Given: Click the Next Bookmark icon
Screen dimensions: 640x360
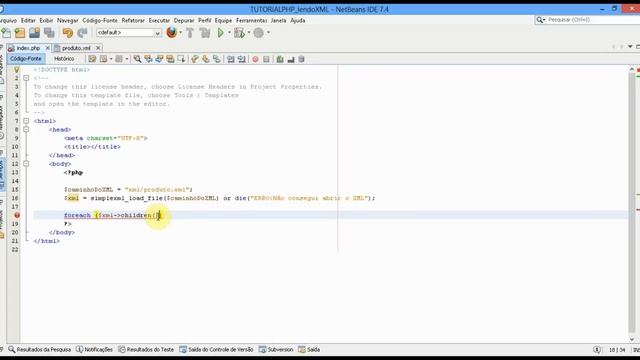Looking at the screenshot, I should [x=206, y=59].
